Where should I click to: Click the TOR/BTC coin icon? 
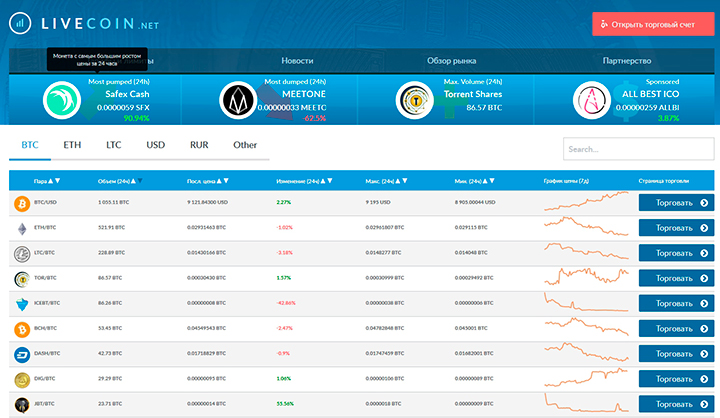point(22,279)
